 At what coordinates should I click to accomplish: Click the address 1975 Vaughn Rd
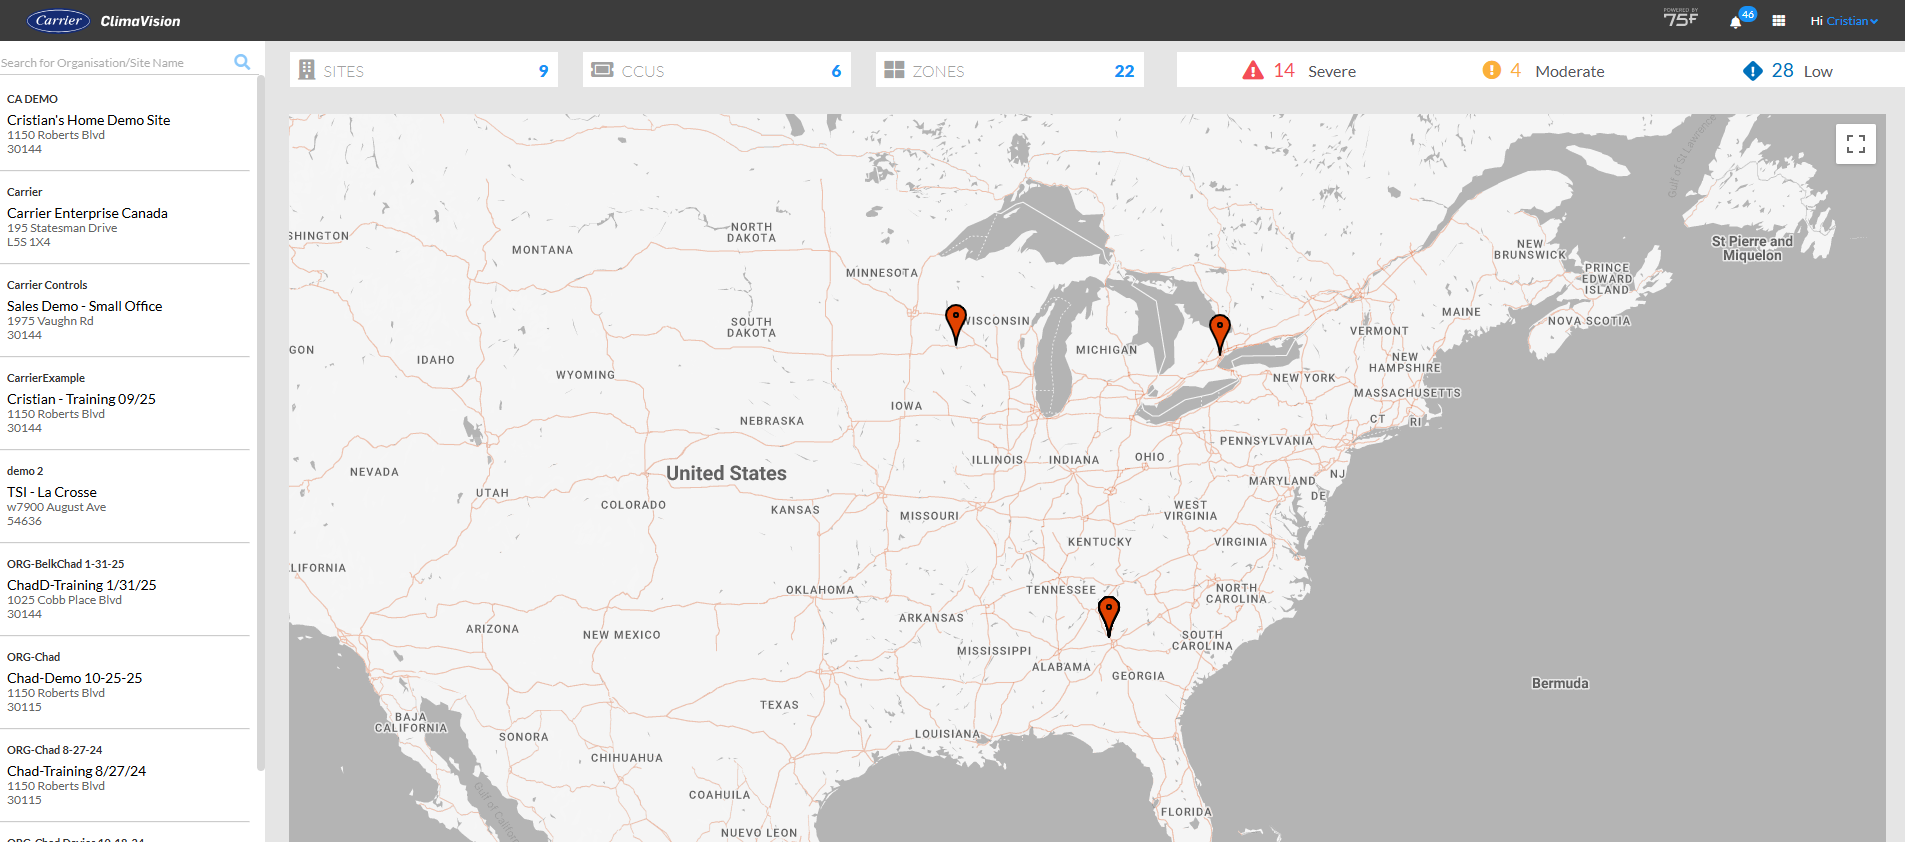tap(50, 321)
